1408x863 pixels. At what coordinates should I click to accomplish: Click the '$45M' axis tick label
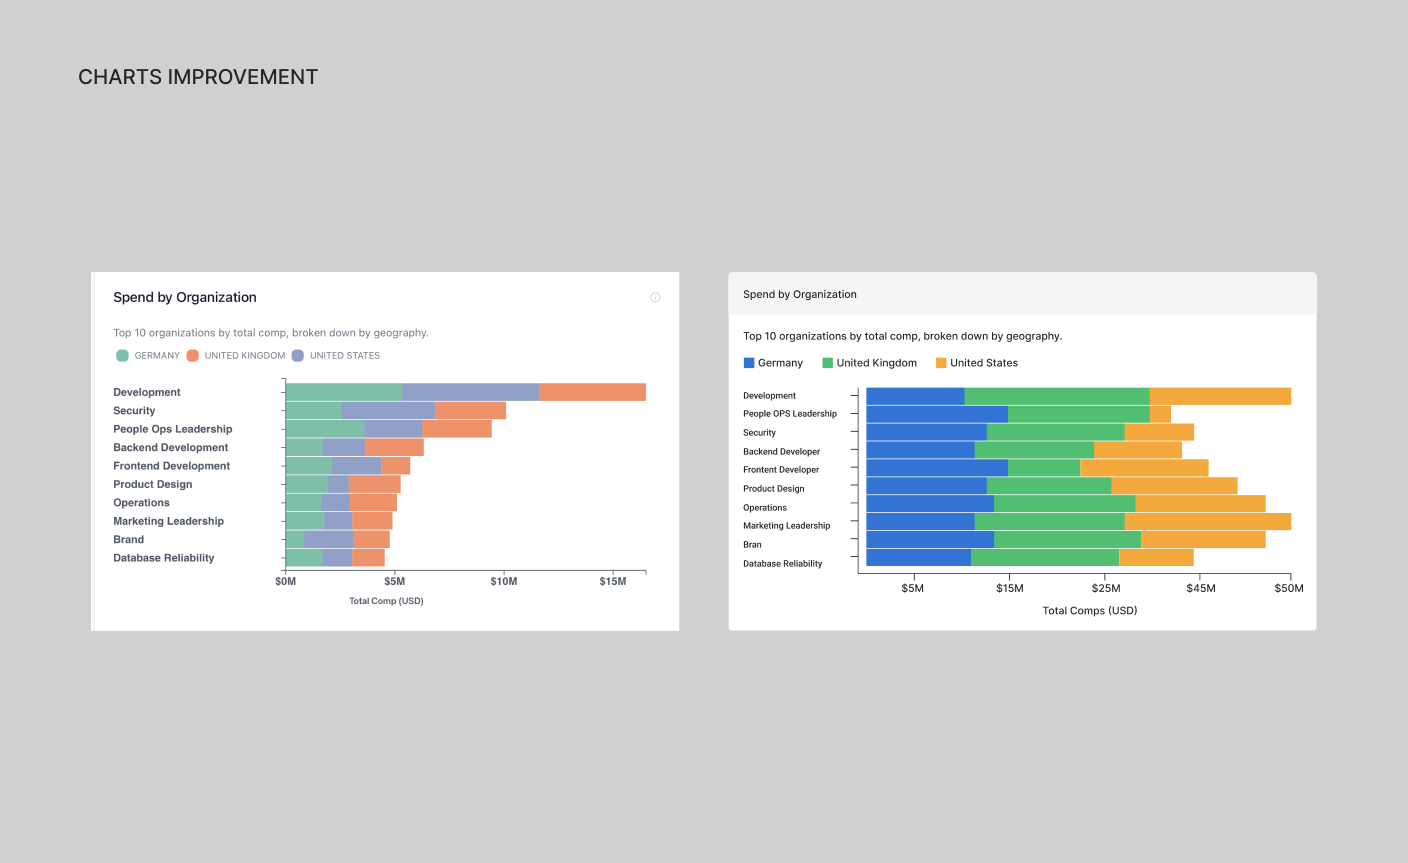[x=1201, y=588]
